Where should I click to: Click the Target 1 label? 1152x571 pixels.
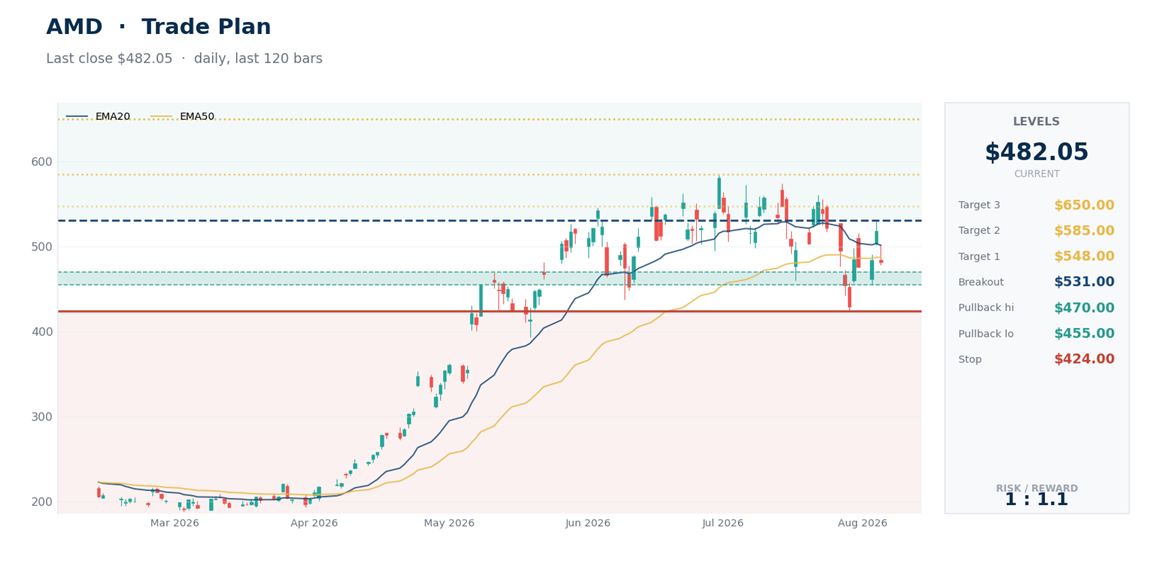[x=979, y=256]
